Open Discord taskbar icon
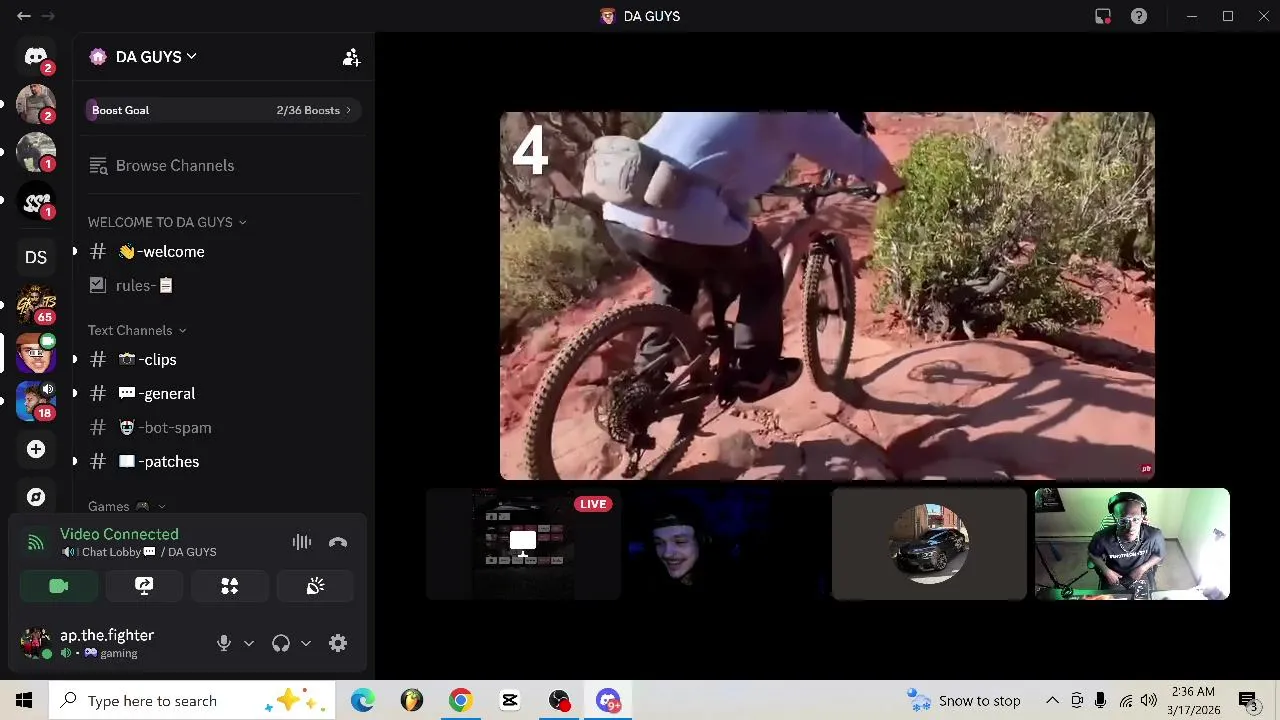Screen dimensions: 1280x720 tap(608, 700)
